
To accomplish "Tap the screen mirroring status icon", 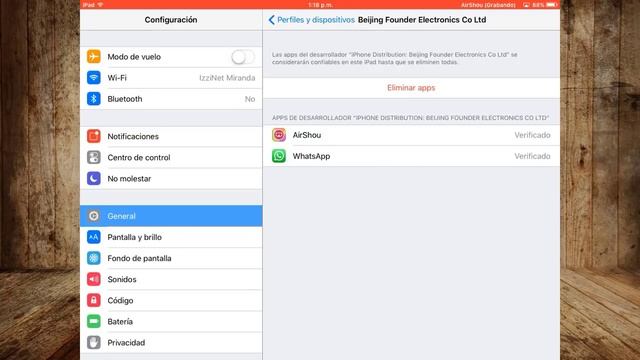I will [526, 5].
